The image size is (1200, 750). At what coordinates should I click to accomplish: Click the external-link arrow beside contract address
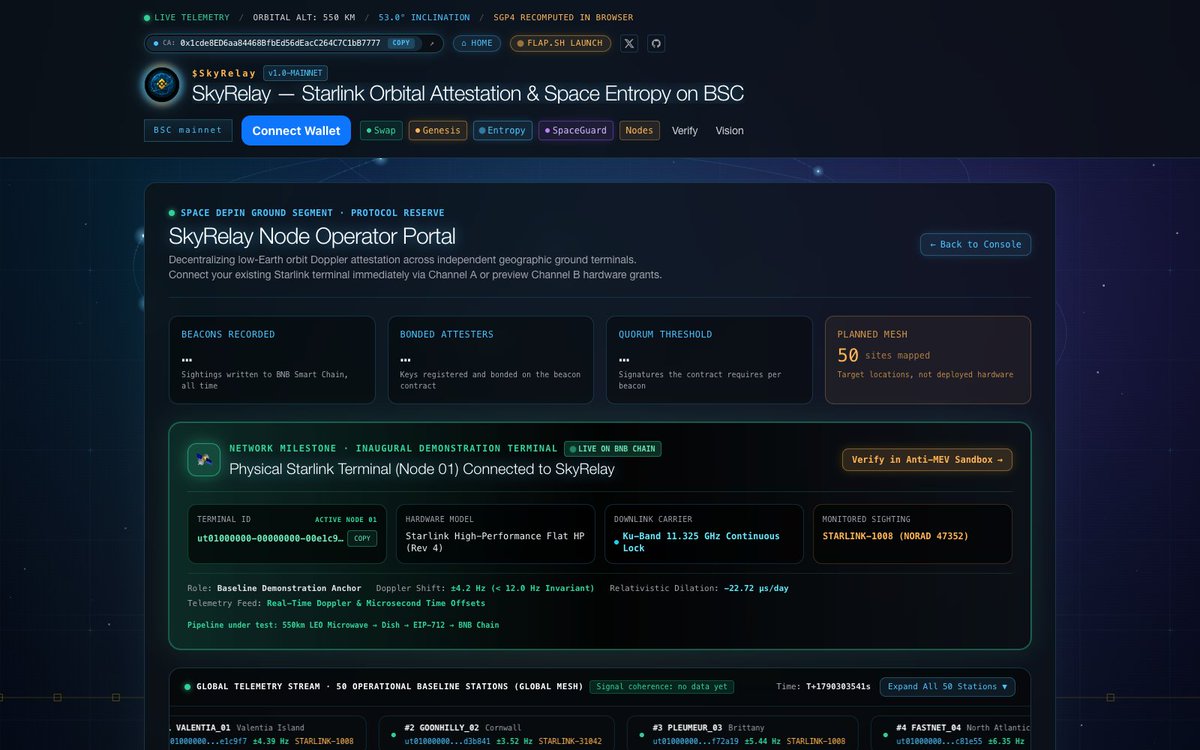coord(431,43)
